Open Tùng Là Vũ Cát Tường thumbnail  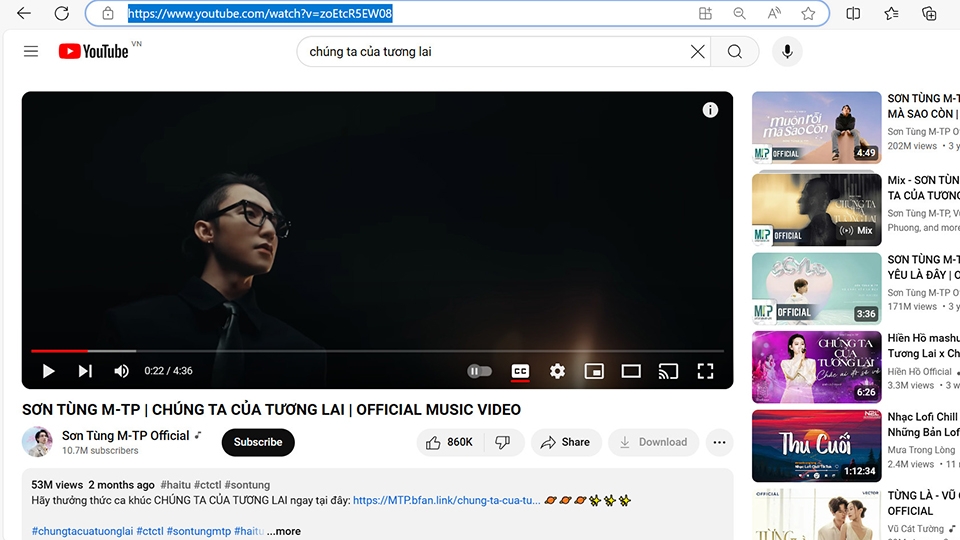[816, 514]
